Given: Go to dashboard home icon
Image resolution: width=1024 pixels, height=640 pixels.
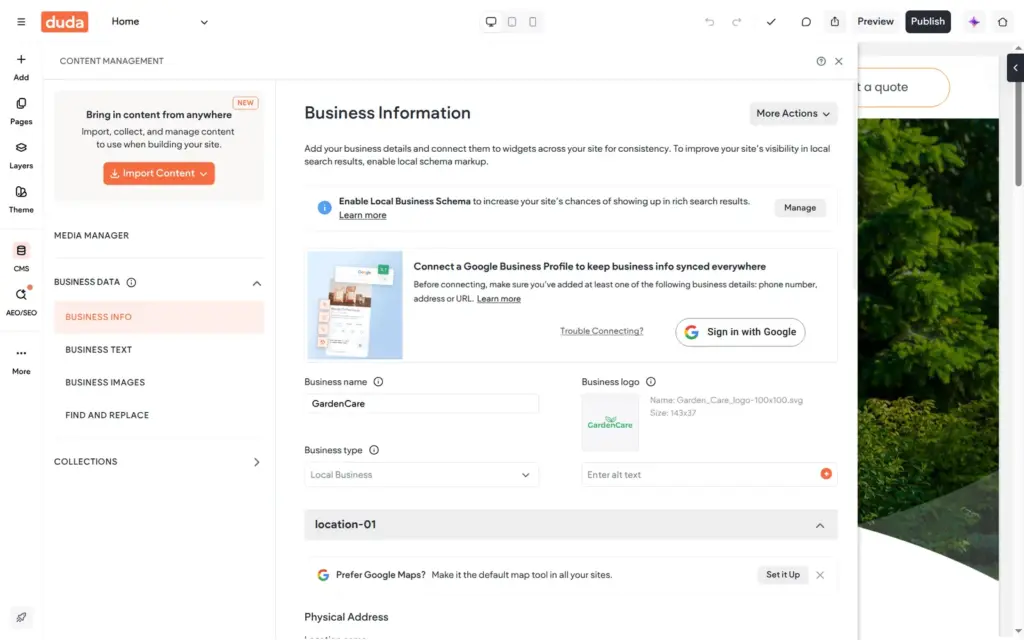Looking at the screenshot, I should pyautogui.click(x=1002, y=22).
